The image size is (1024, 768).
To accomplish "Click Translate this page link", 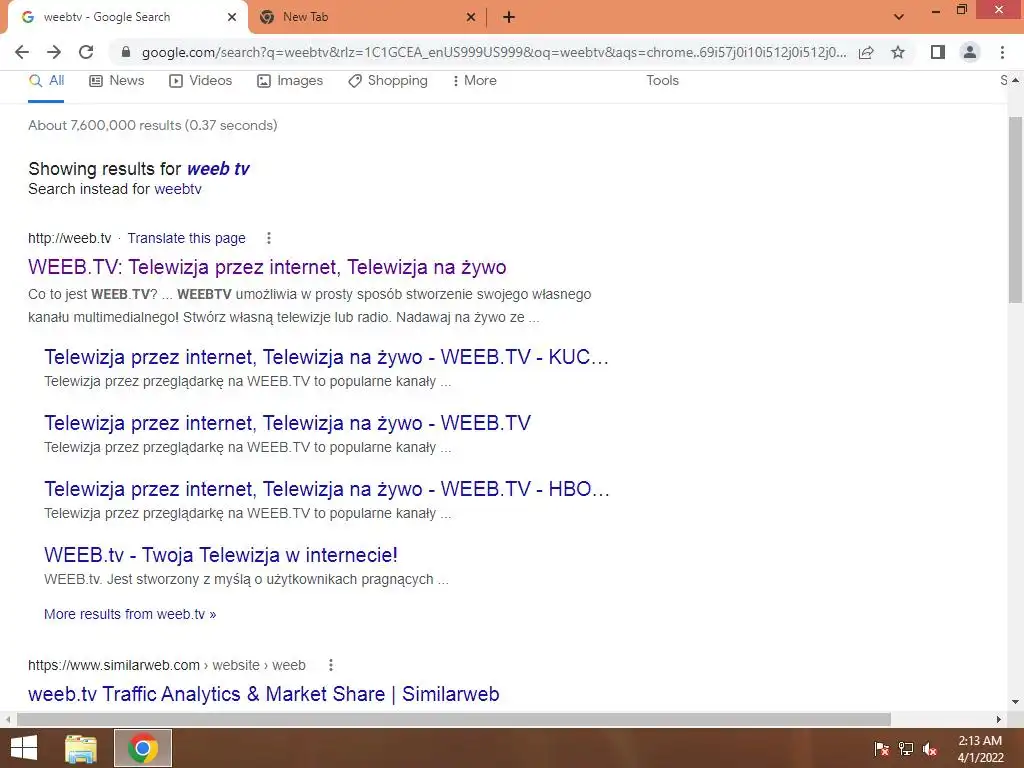I will point(186,238).
